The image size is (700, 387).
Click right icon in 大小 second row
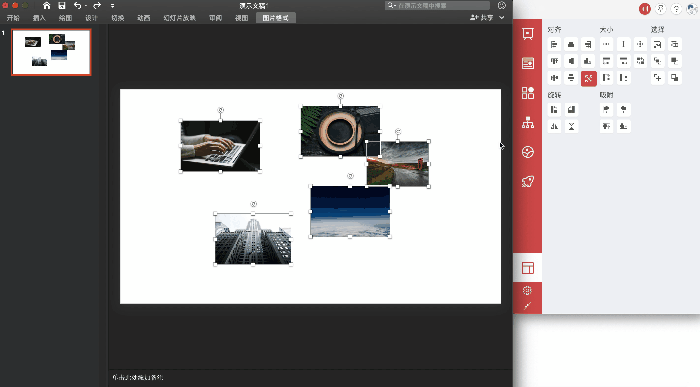(x=640, y=61)
